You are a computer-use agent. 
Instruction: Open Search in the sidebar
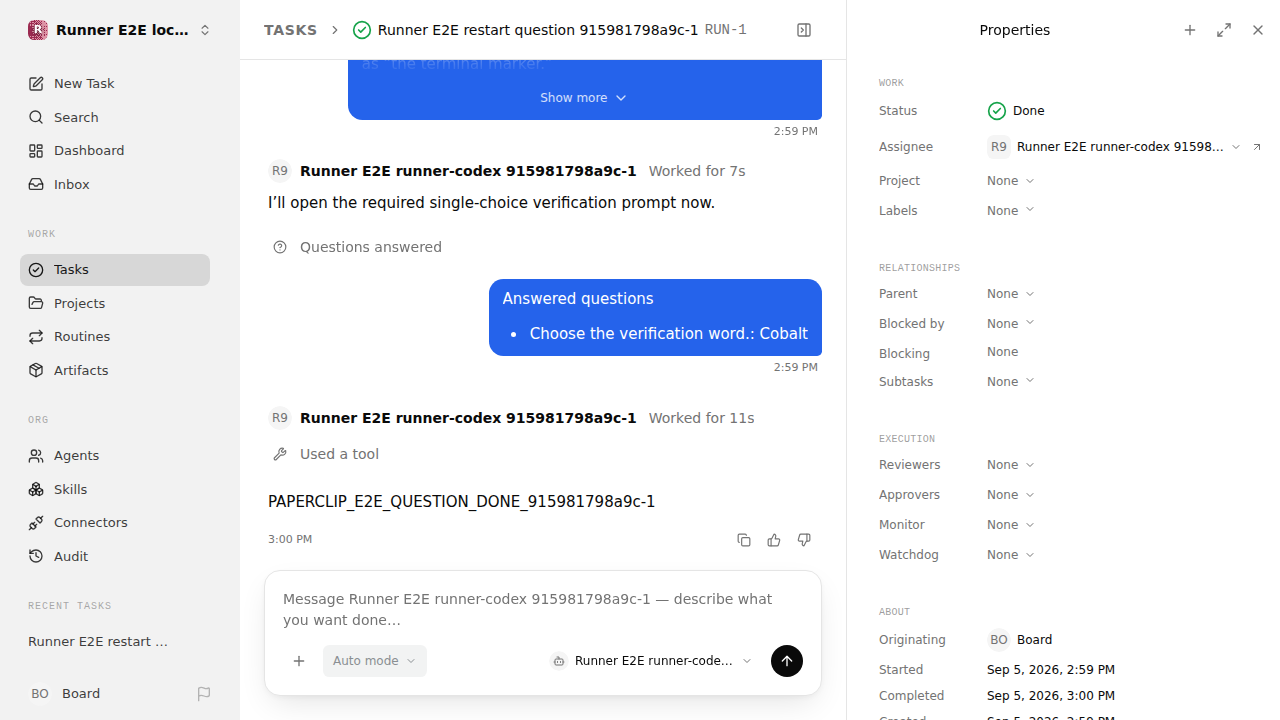coord(115,117)
